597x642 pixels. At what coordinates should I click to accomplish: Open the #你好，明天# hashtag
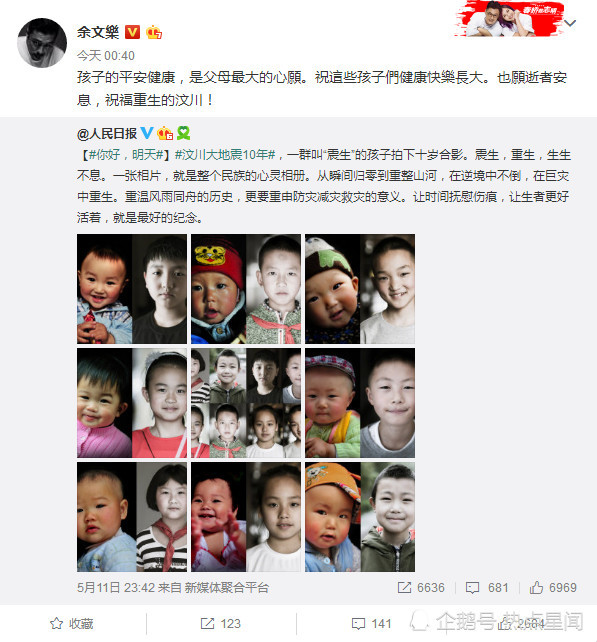127,155
